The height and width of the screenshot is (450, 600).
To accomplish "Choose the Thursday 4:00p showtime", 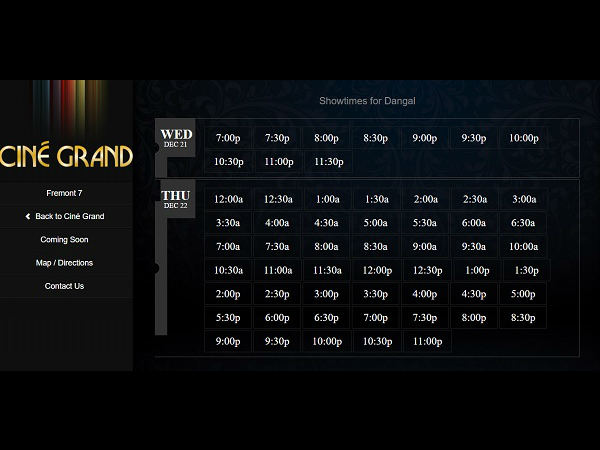I will tap(425, 294).
